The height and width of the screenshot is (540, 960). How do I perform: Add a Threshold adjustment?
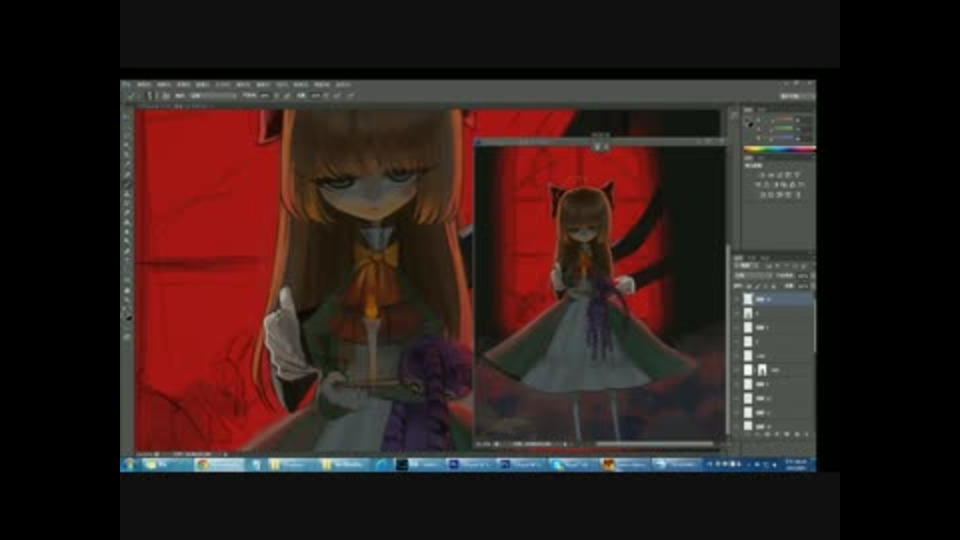click(779, 195)
